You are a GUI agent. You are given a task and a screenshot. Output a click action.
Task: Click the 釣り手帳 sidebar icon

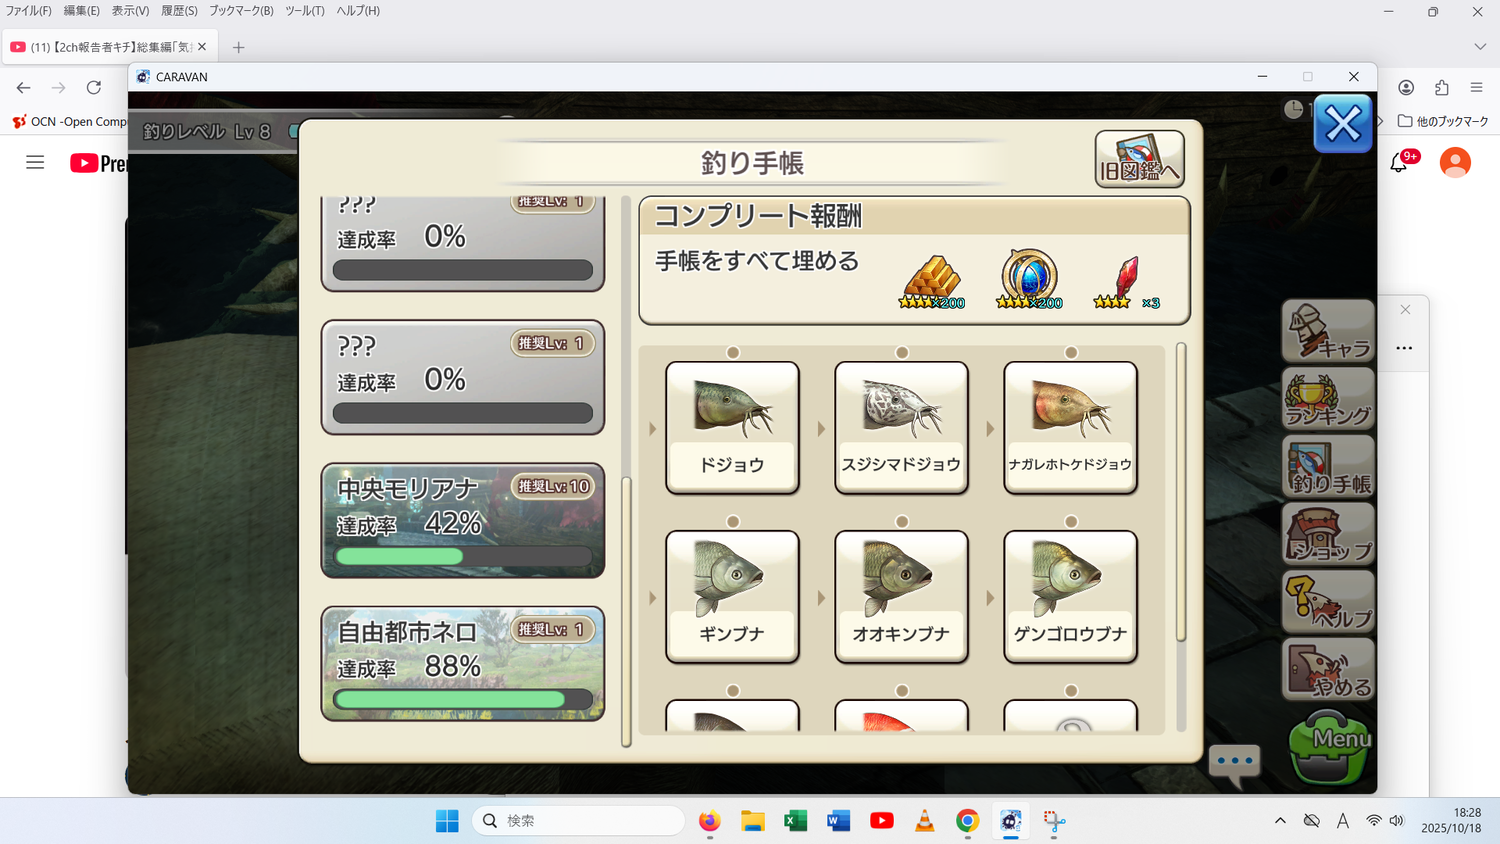1328,467
